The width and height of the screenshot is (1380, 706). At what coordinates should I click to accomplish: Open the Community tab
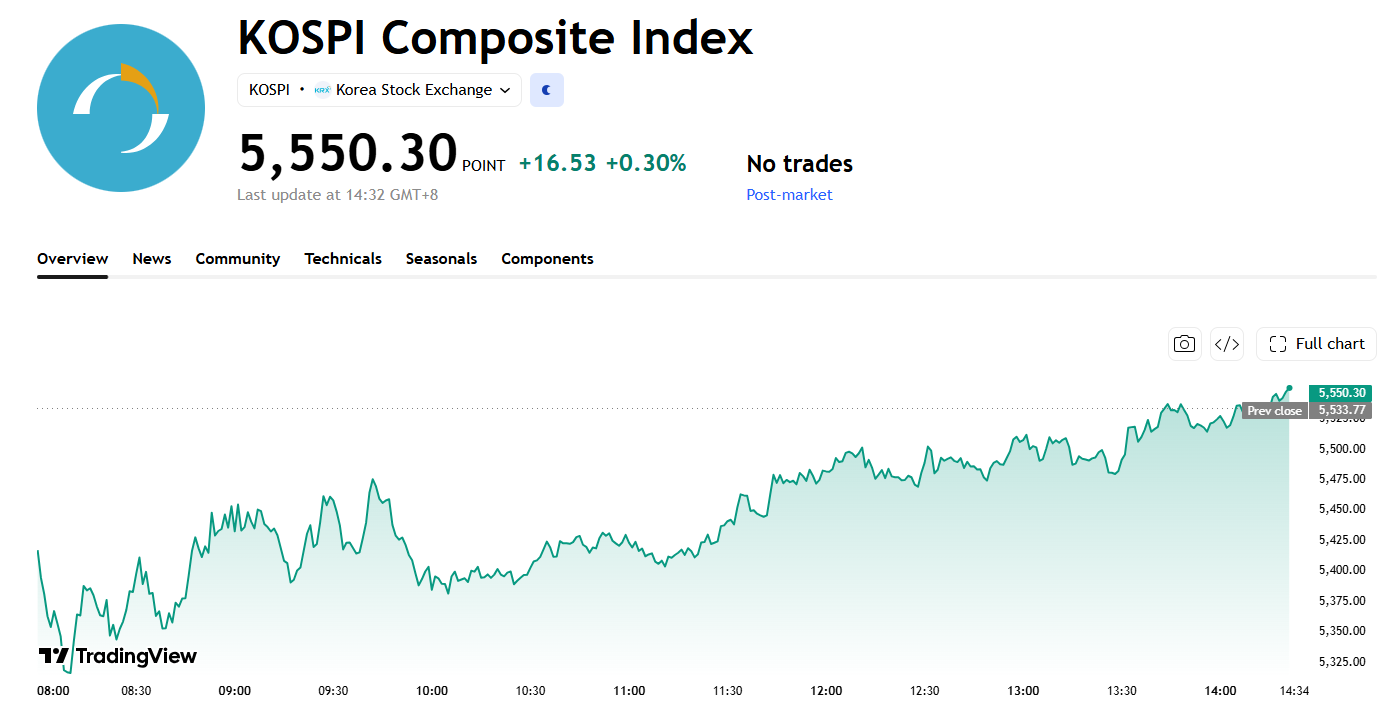pos(238,259)
